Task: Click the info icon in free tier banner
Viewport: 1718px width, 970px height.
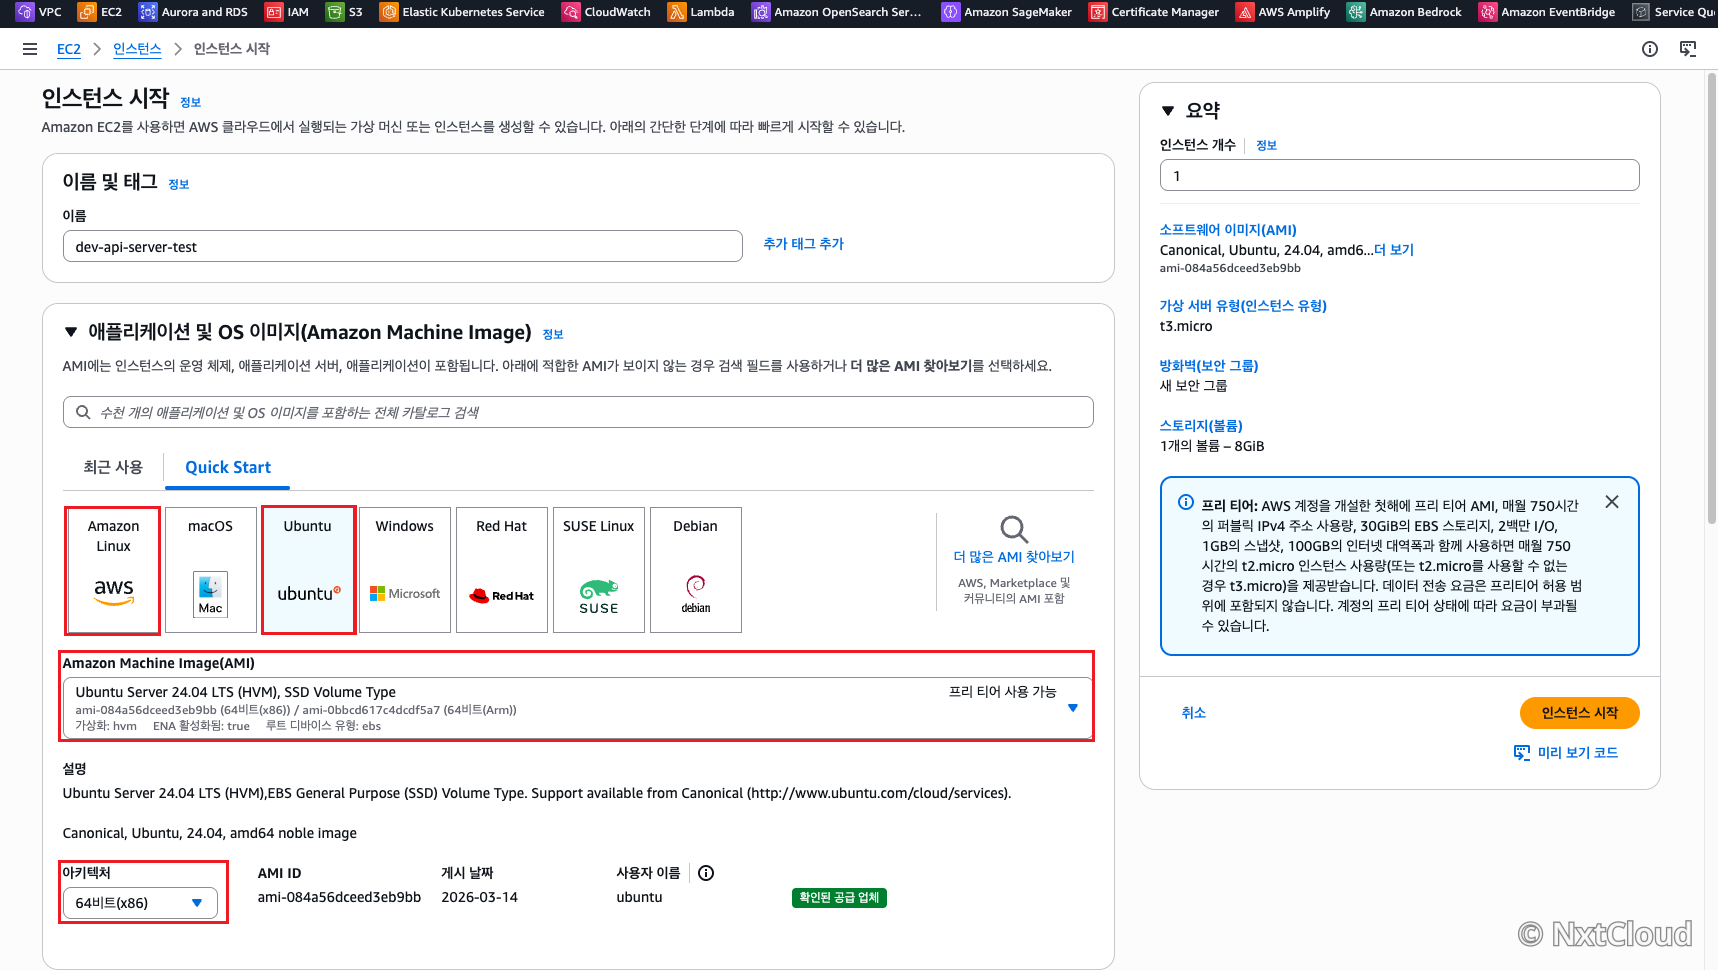Action: click(x=1186, y=502)
